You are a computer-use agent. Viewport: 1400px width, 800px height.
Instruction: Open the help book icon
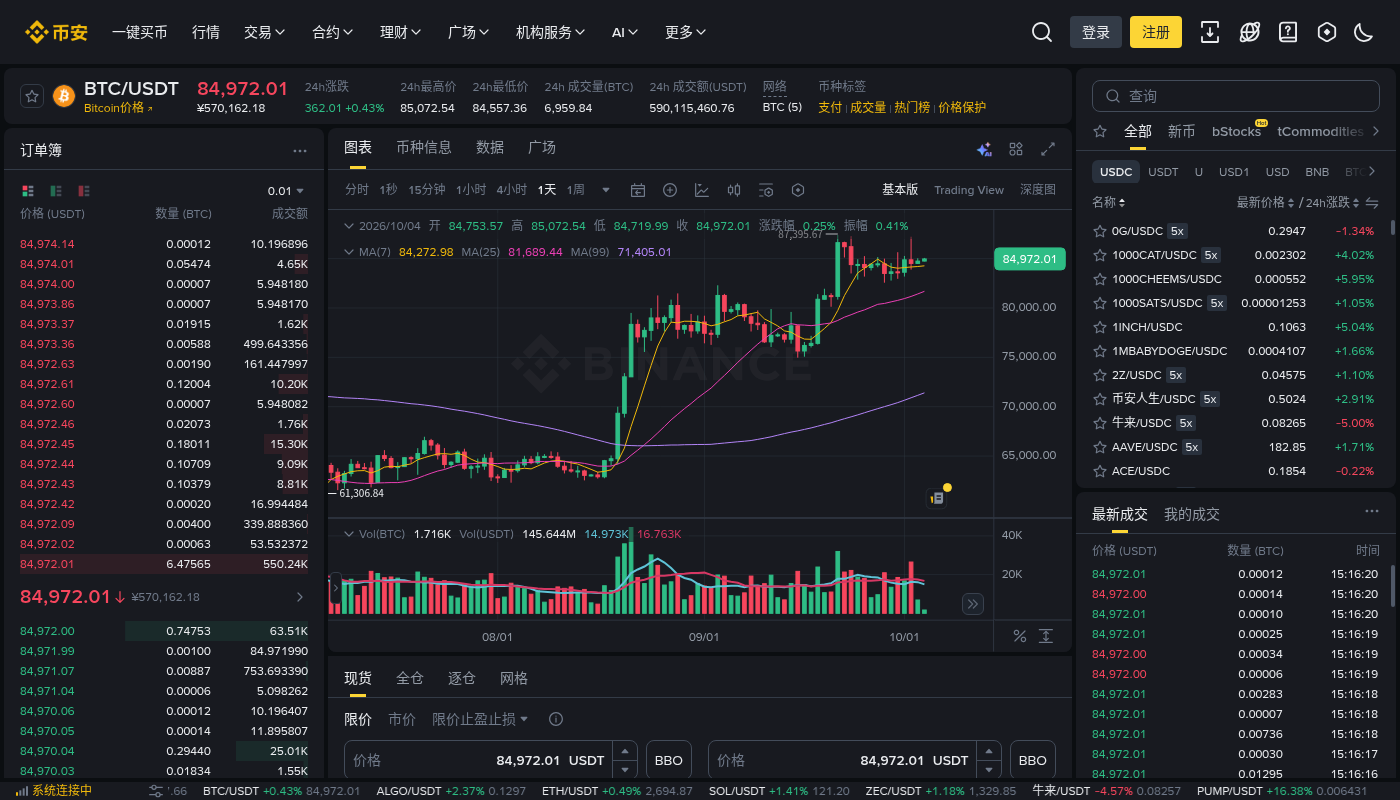coord(1288,32)
